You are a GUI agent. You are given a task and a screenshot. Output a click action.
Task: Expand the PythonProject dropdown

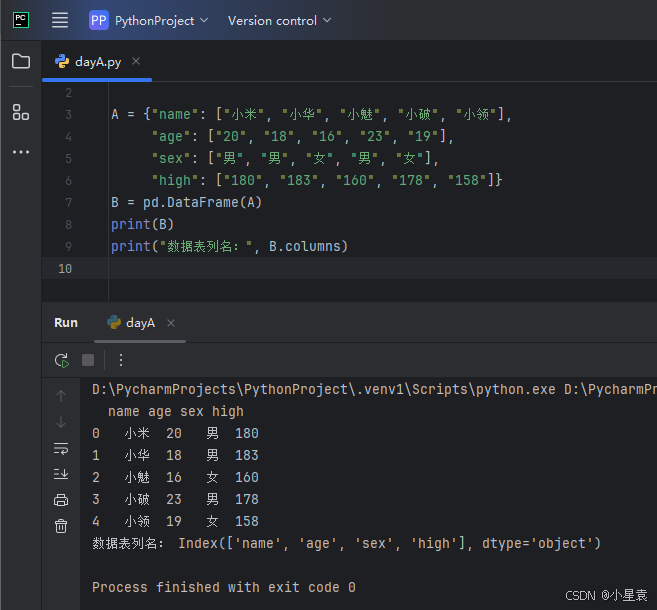[149, 21]
